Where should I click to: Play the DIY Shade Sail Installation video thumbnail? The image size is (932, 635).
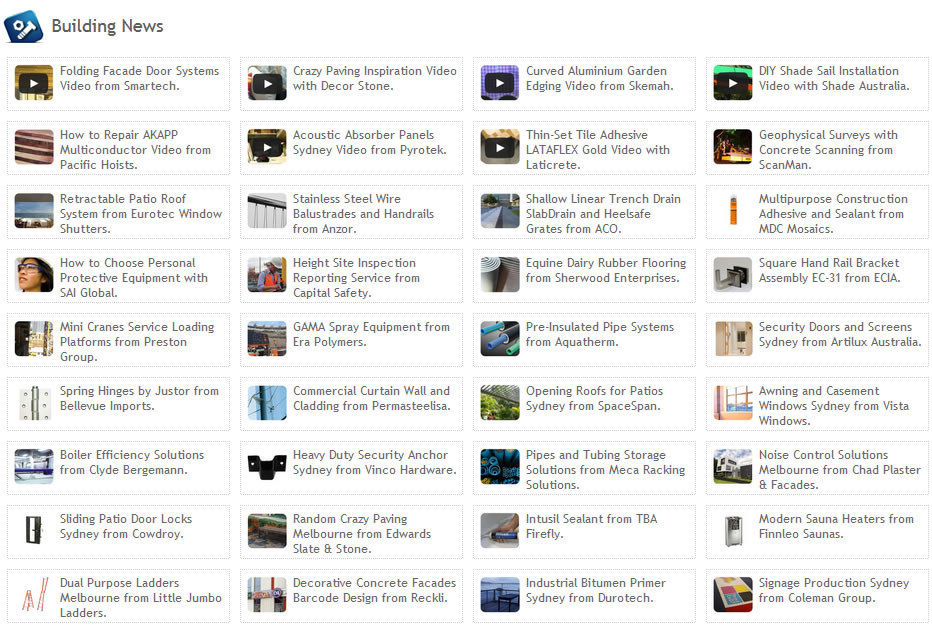coord(733,83)
